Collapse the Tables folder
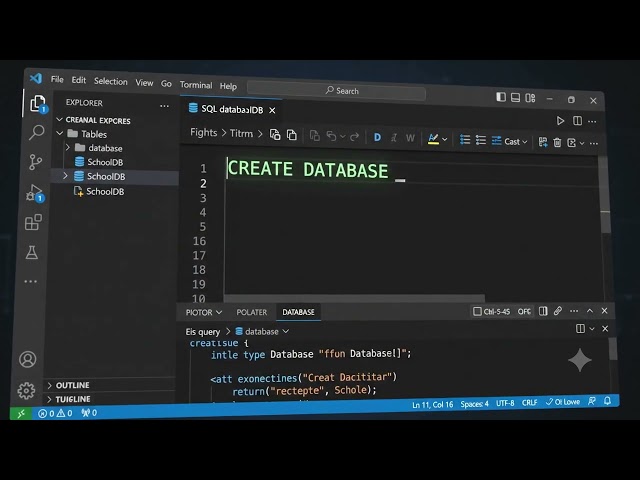 pos(60,133)
